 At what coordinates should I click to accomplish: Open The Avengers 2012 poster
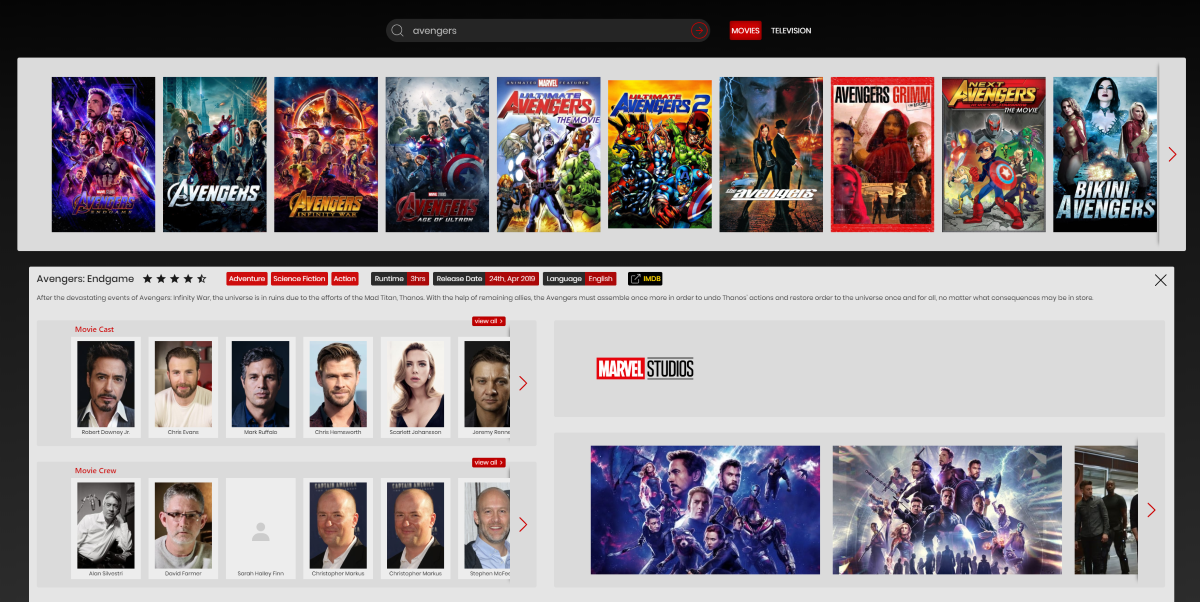pos(215,154)
